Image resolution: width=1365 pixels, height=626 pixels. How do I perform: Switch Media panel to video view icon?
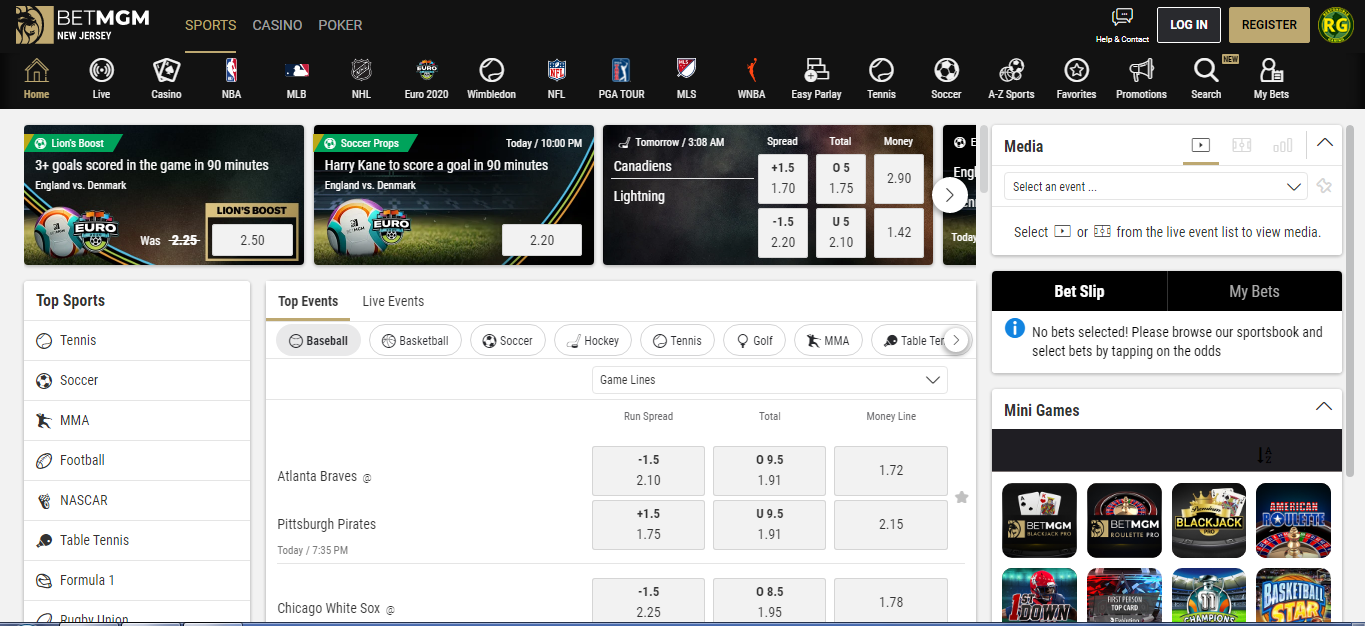(x=1200, y=146)
